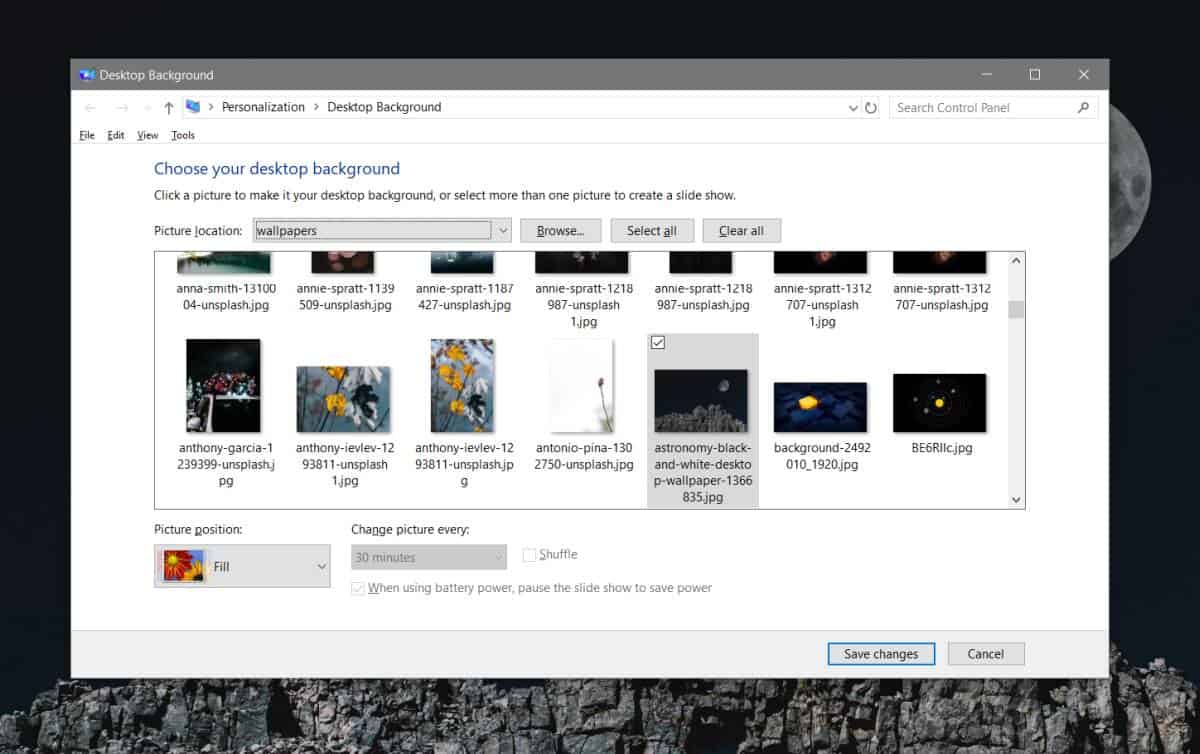Click the up arrow to navigate up
Viewport: 1200px width, 754px height.
tap(168, 107)
